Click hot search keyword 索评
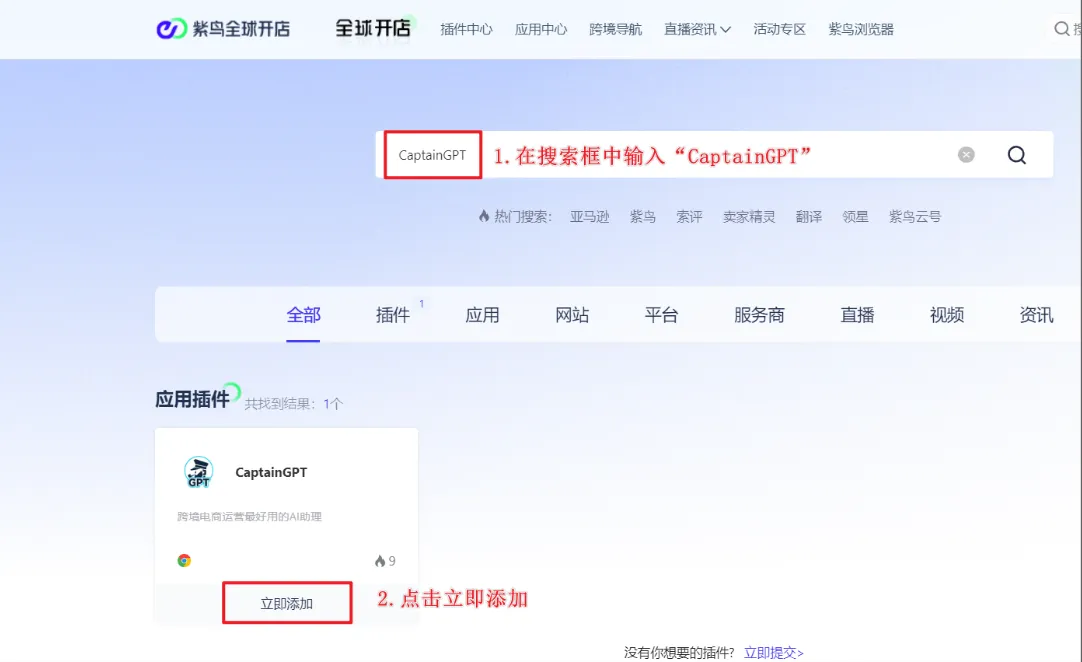This screenshot has width=1082, height=662. point(689,217)
